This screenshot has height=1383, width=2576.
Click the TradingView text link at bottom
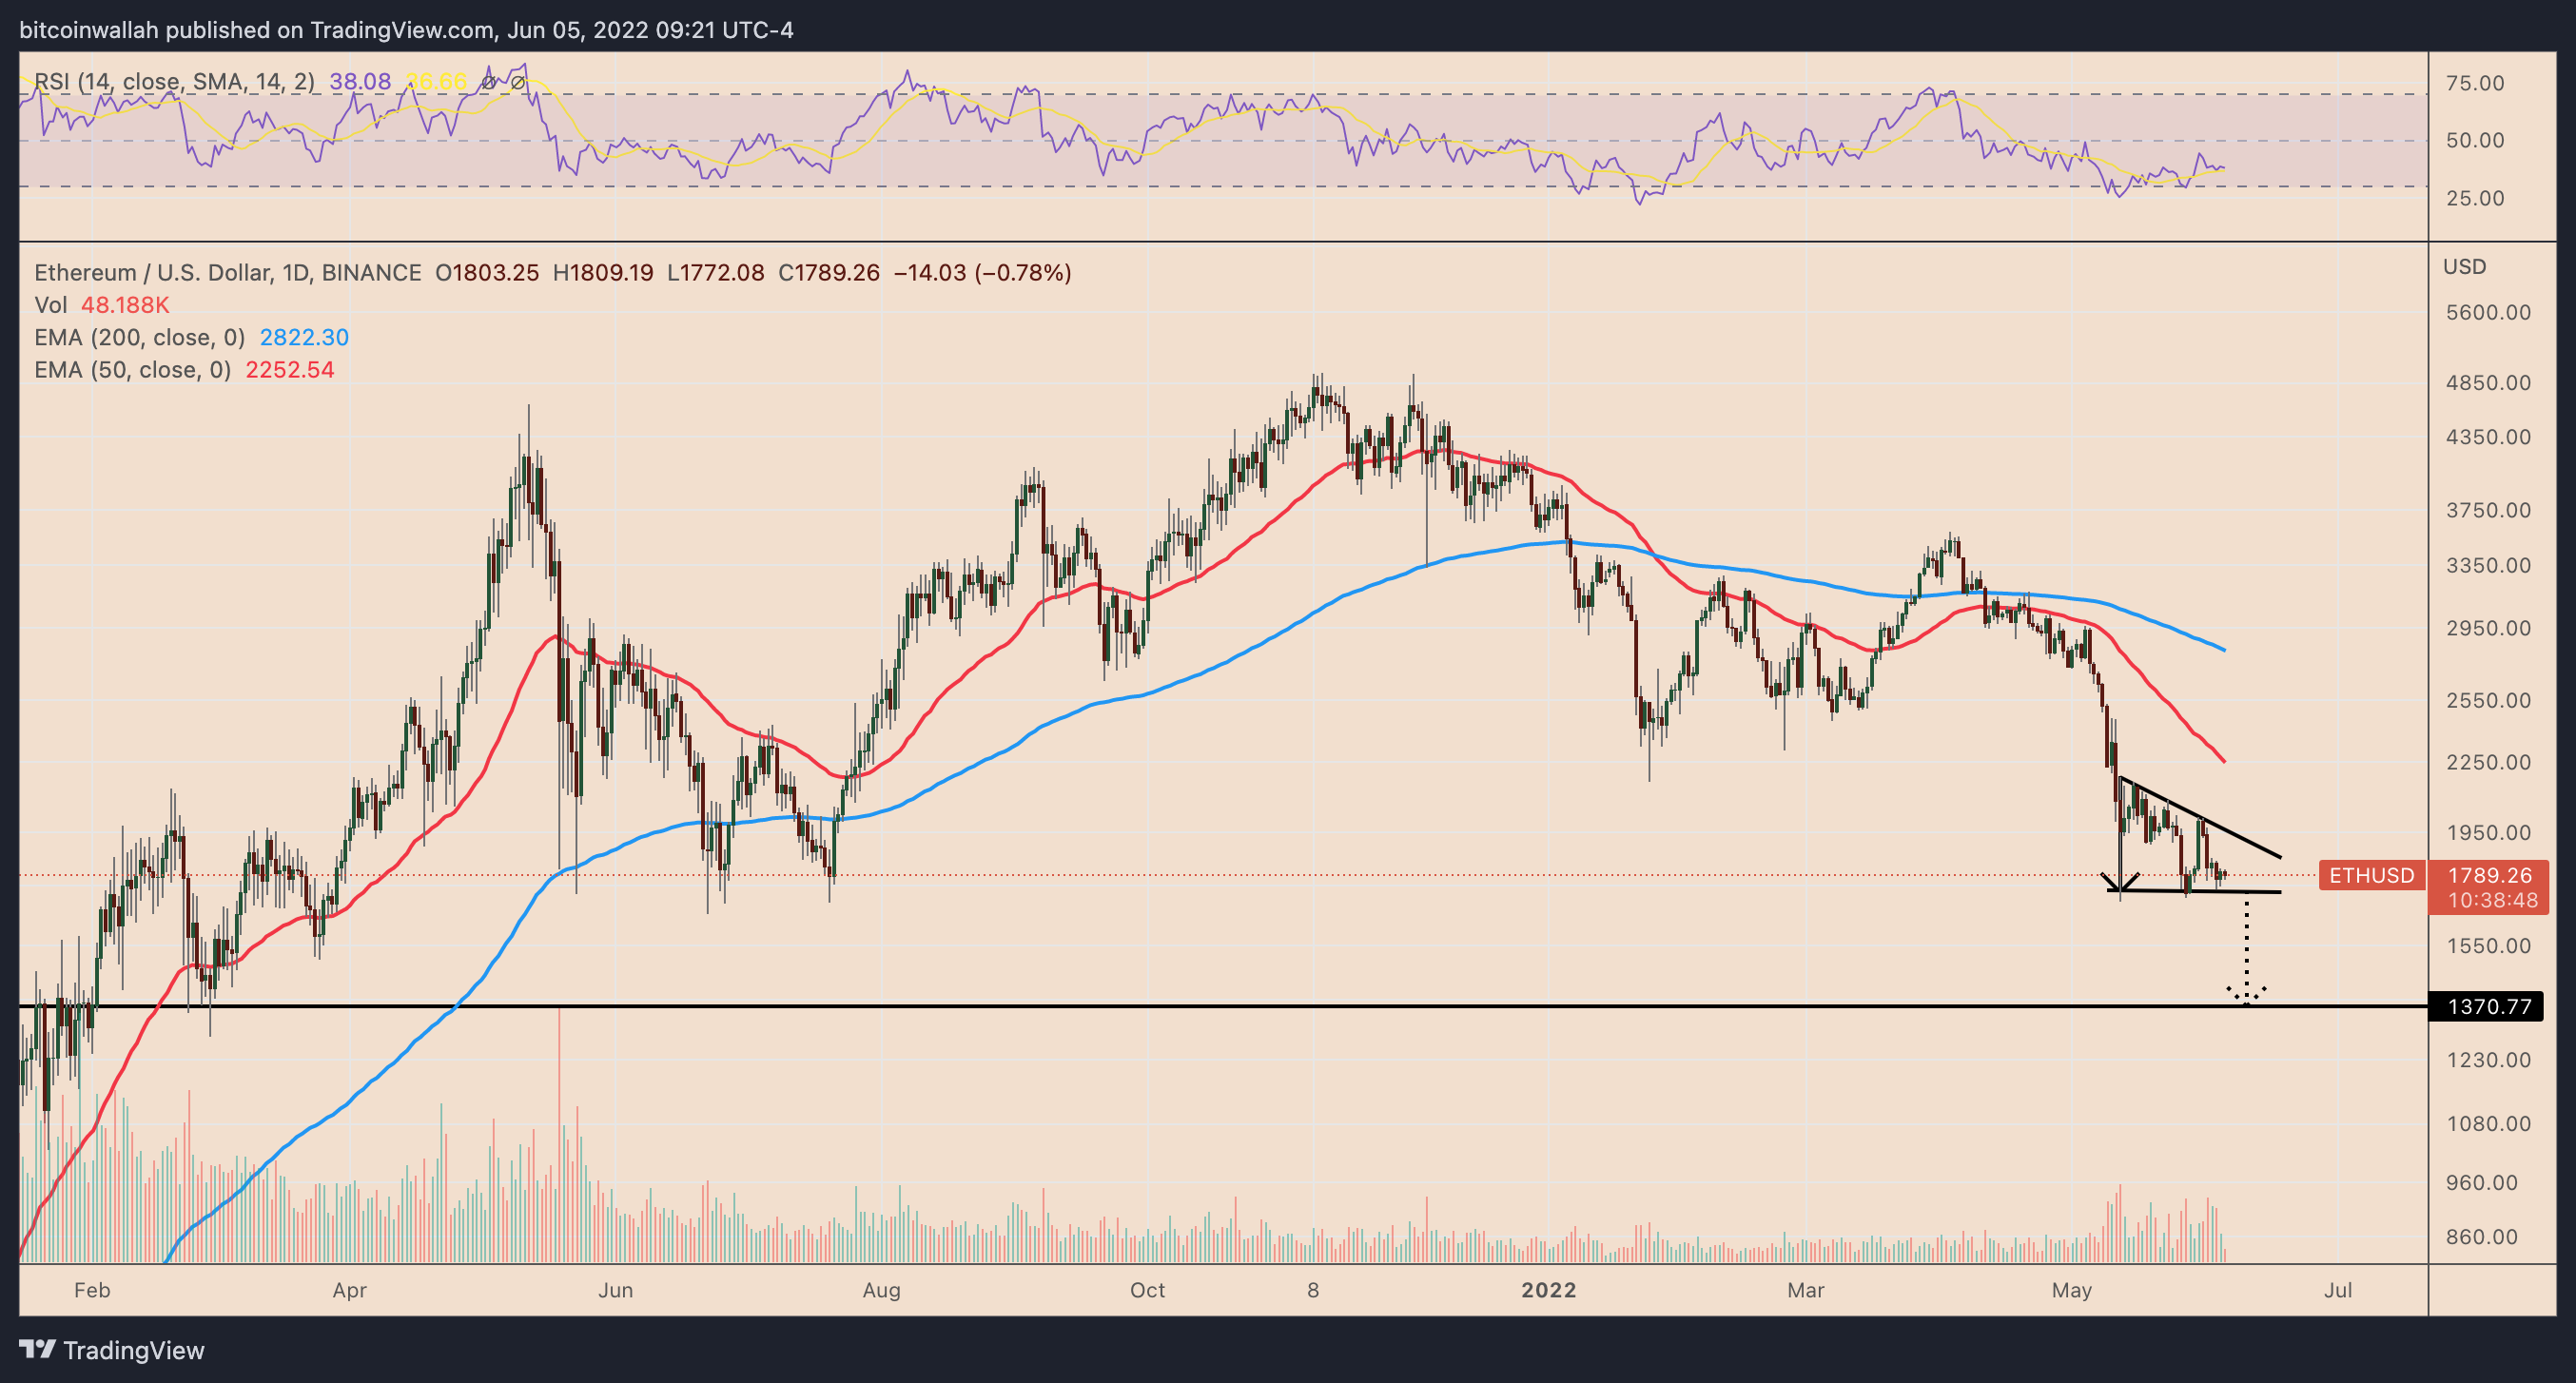[x=133, y=1351]
